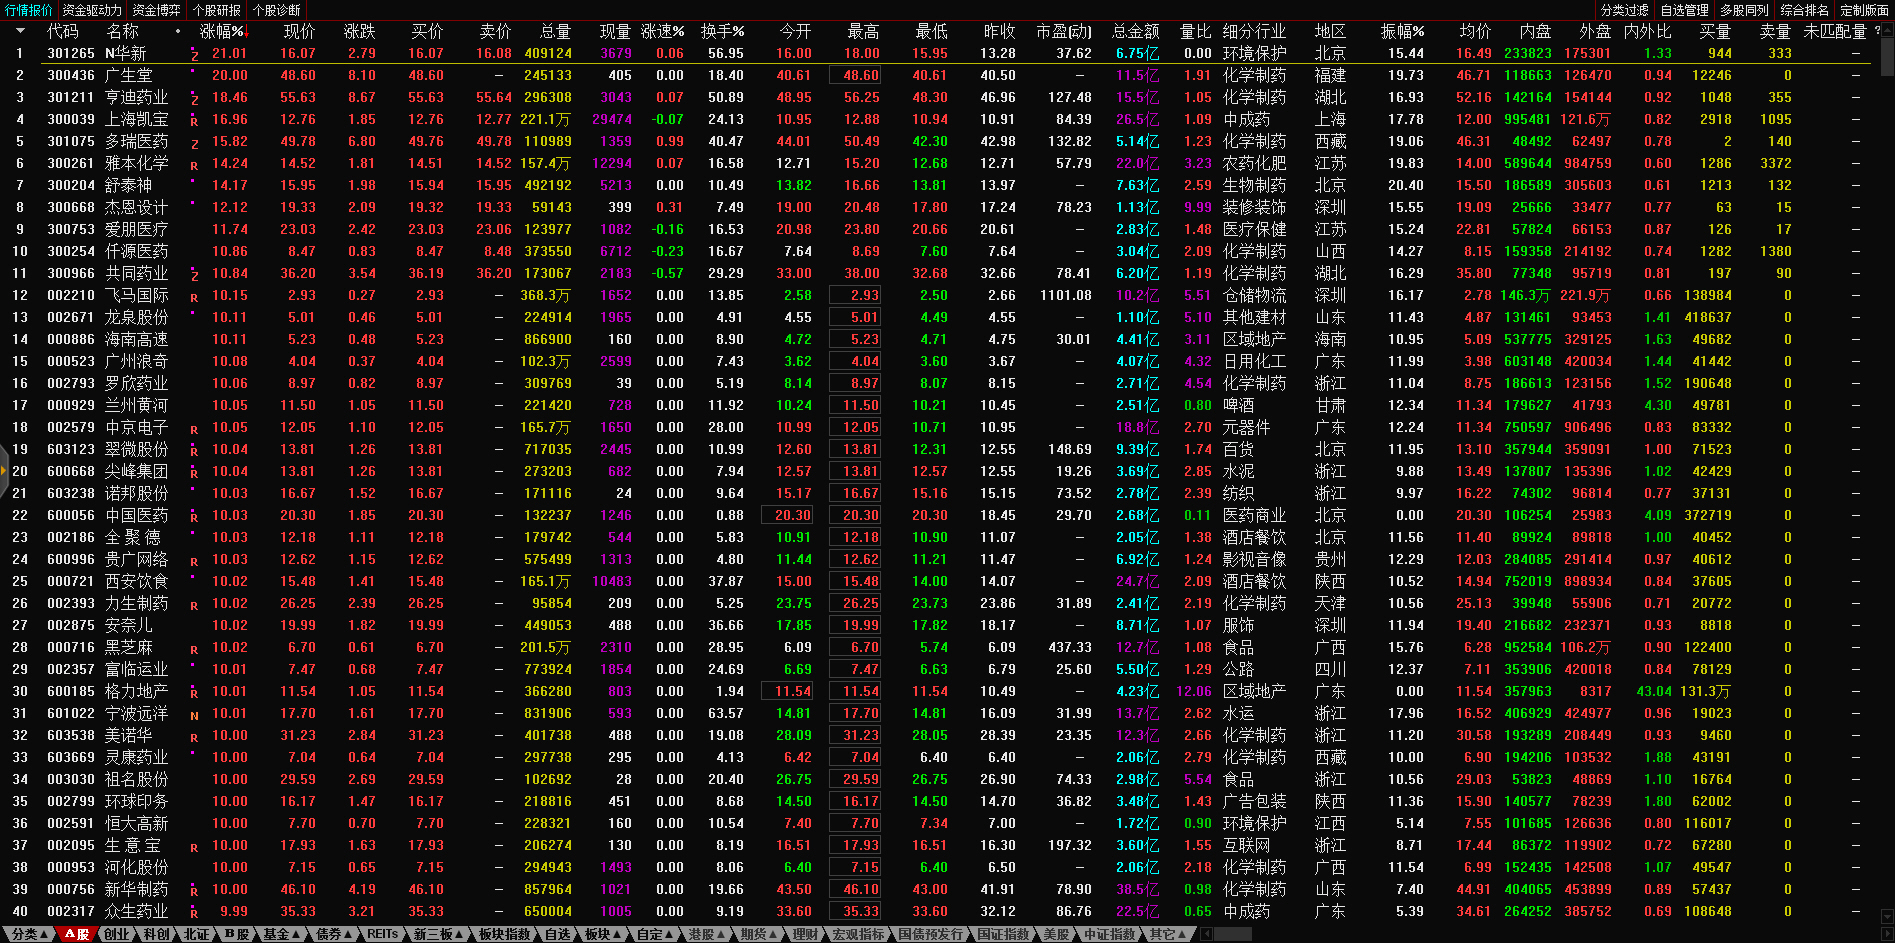1895x943 pixels.
Task: Click the scroll-down arrow of the vertical scrollbar
Action: click(x=1886, y=914)
